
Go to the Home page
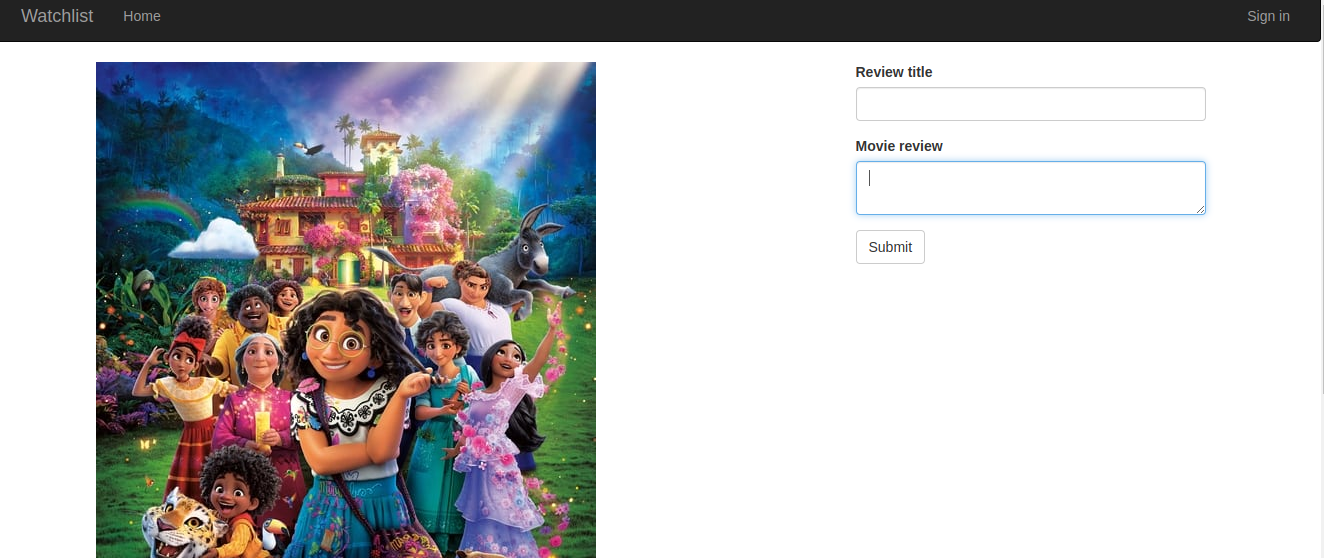(x=142, y=16)
